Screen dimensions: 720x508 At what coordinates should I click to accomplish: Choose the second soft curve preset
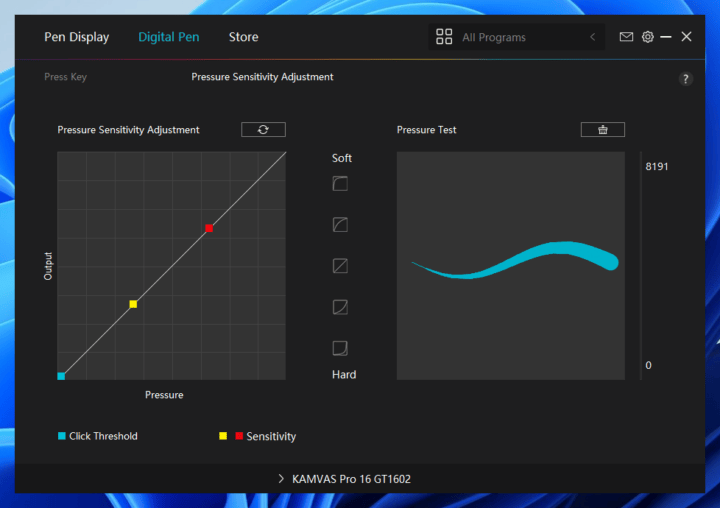click(x=340, y=225)
